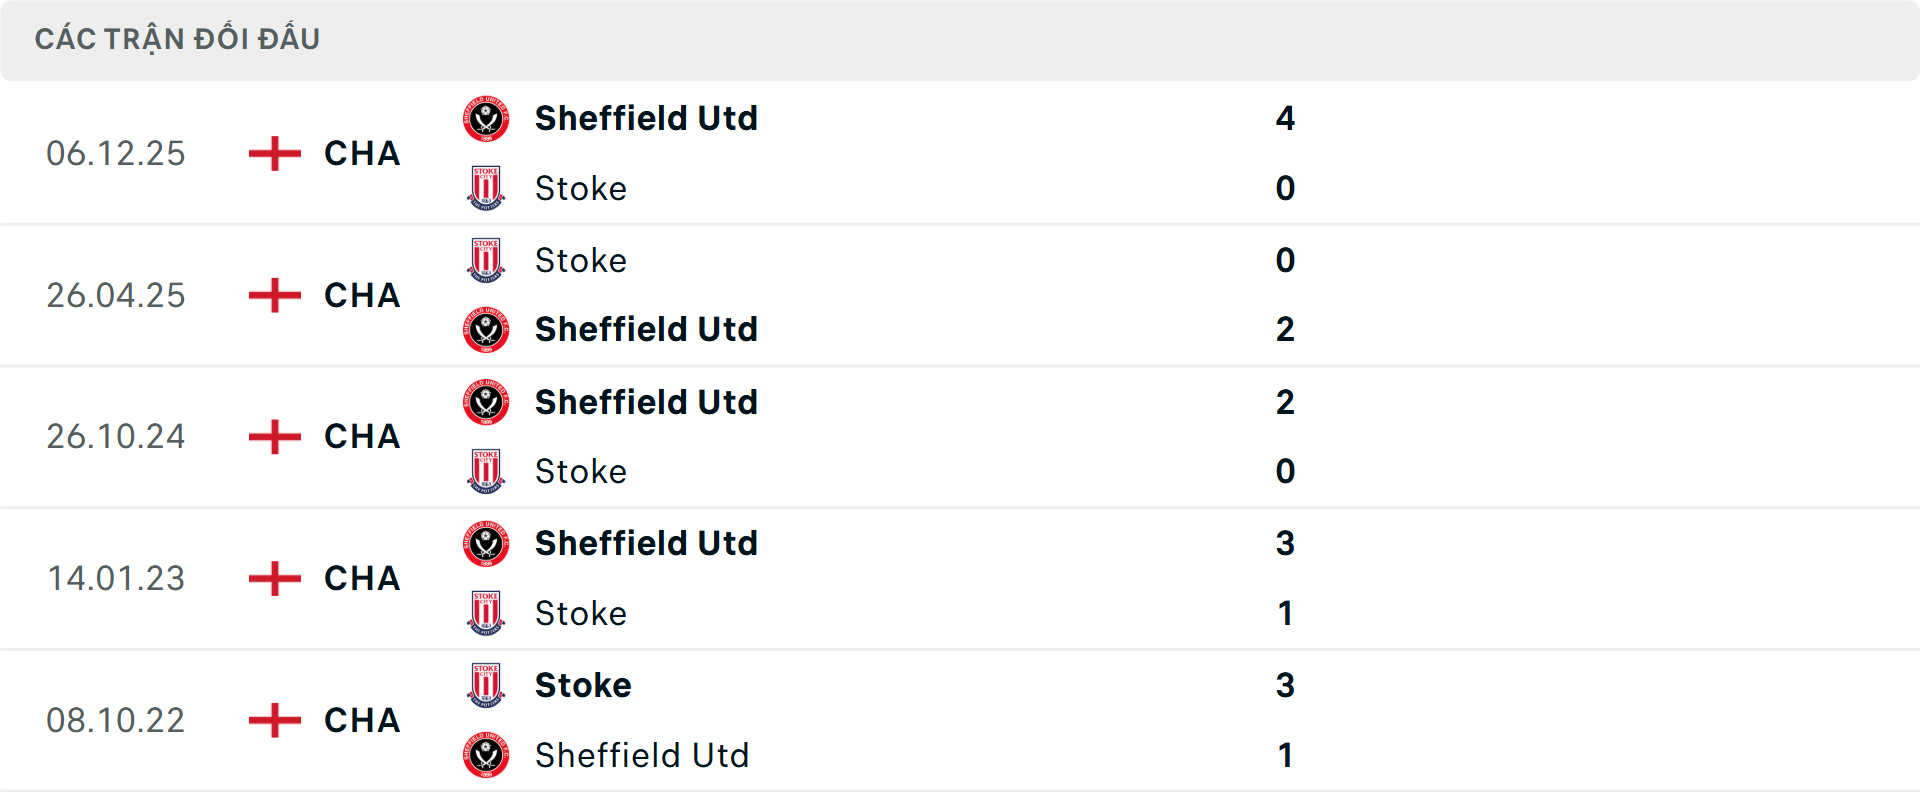The height and width of the screenshot is (792, 1920).
Task: Click the Sheffield Utd badge in the 26.04.25 row
Action: (486, 330)
